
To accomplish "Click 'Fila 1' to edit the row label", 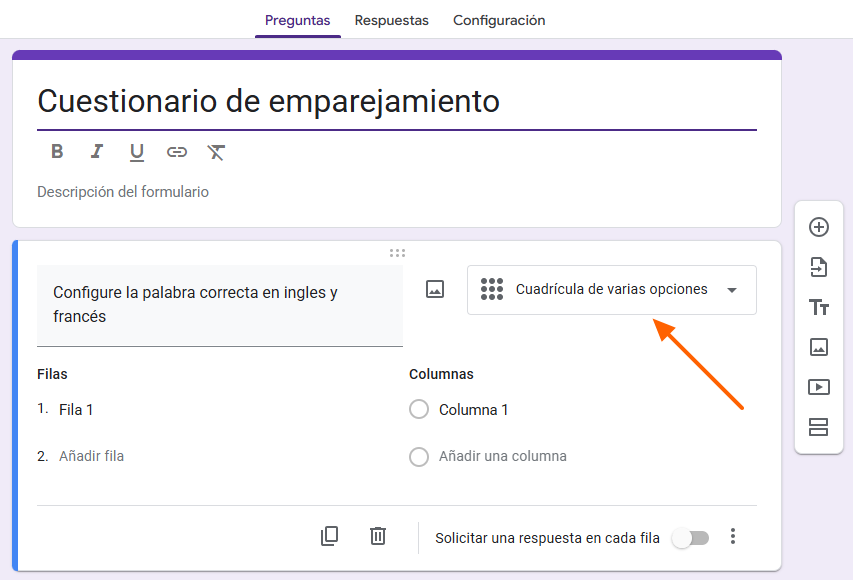I will coord(77,409).
